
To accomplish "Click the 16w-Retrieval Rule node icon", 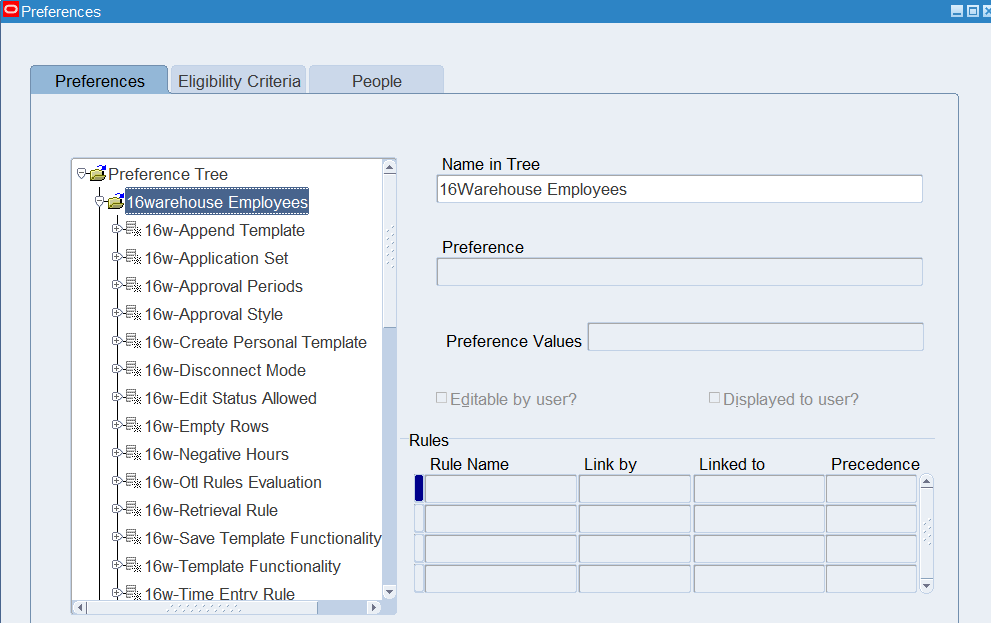I will tap(133, 510).
